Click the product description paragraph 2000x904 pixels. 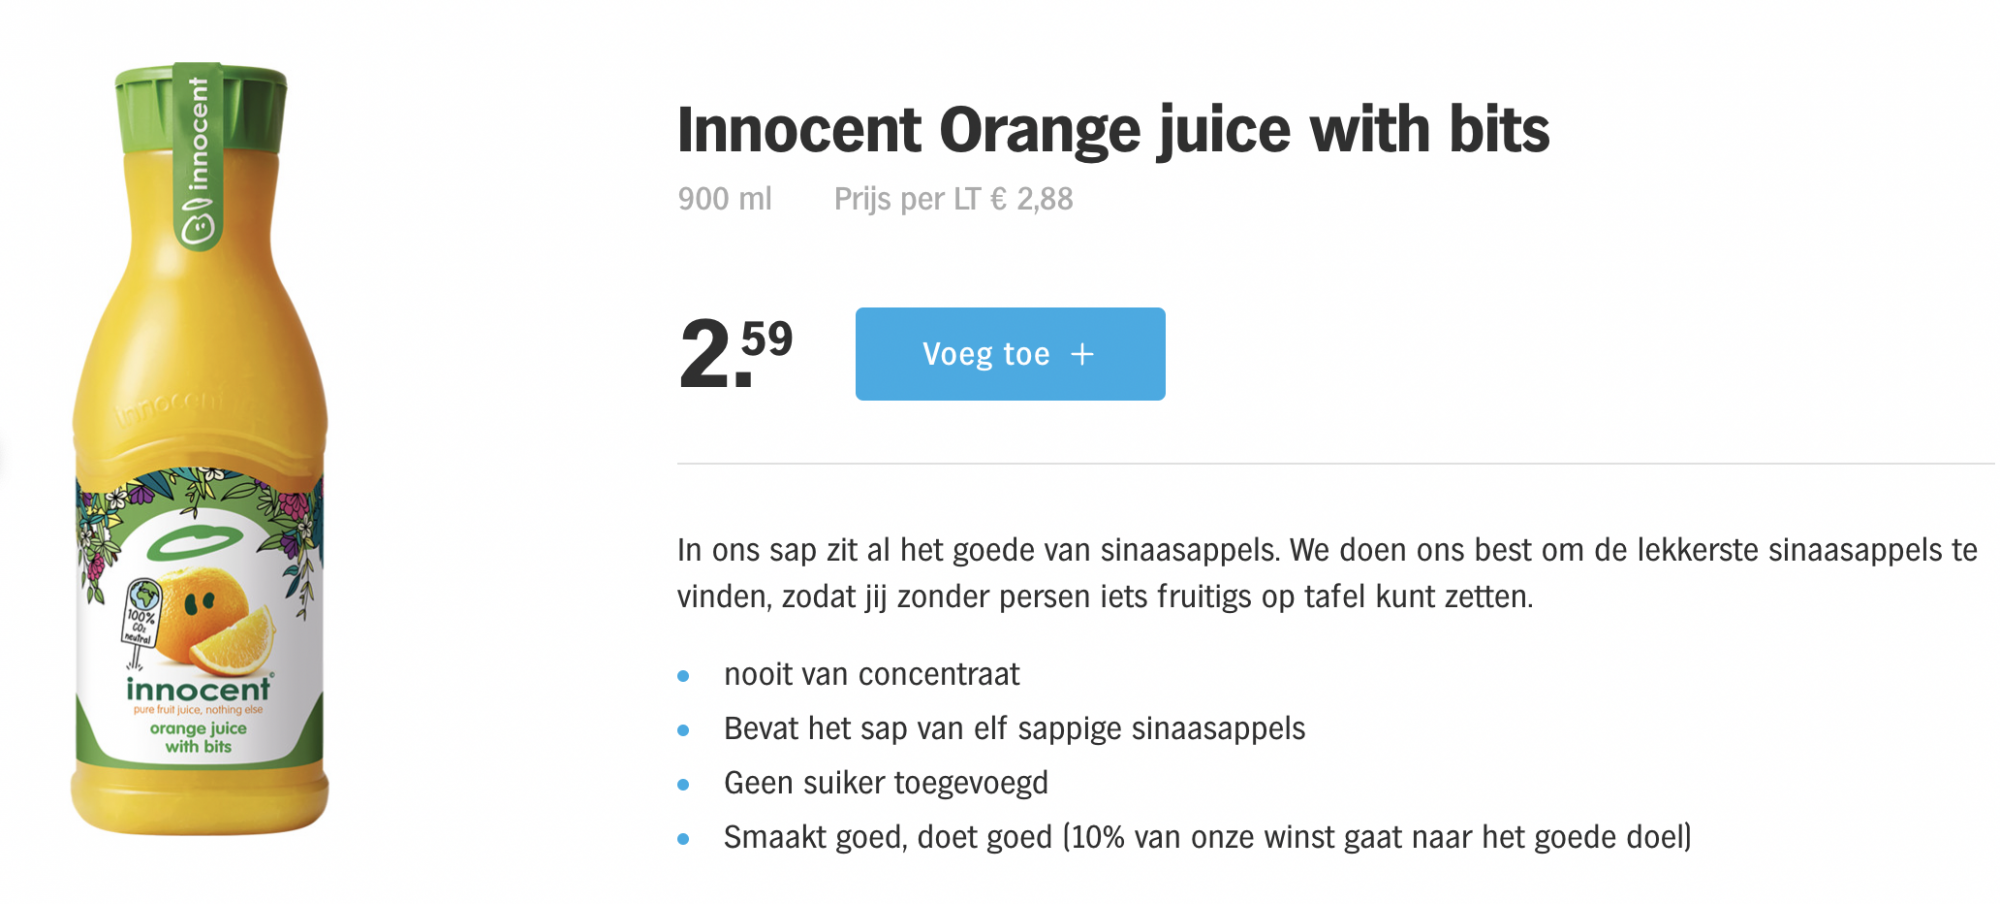click(1326, 573)
